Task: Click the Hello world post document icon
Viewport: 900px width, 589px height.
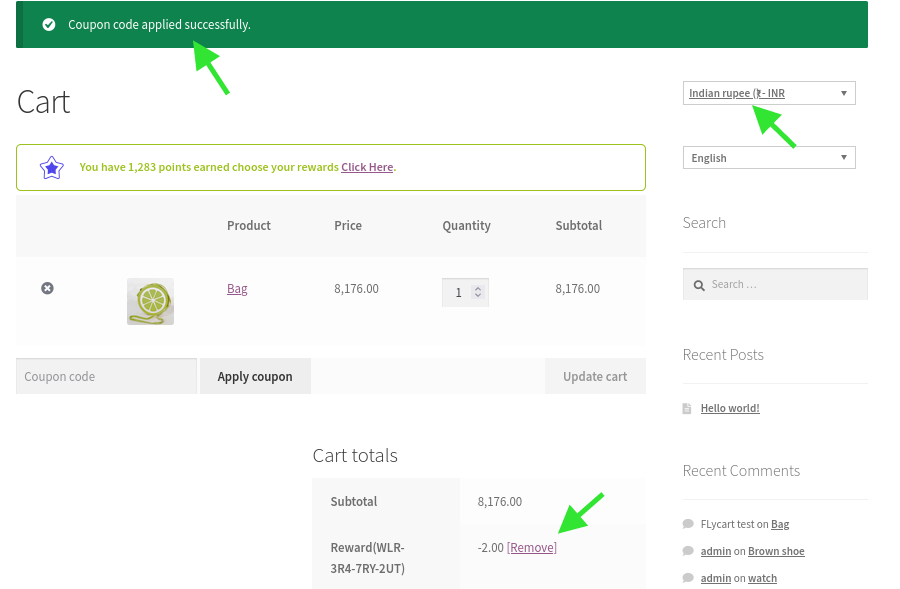Action: click(687, 408)
